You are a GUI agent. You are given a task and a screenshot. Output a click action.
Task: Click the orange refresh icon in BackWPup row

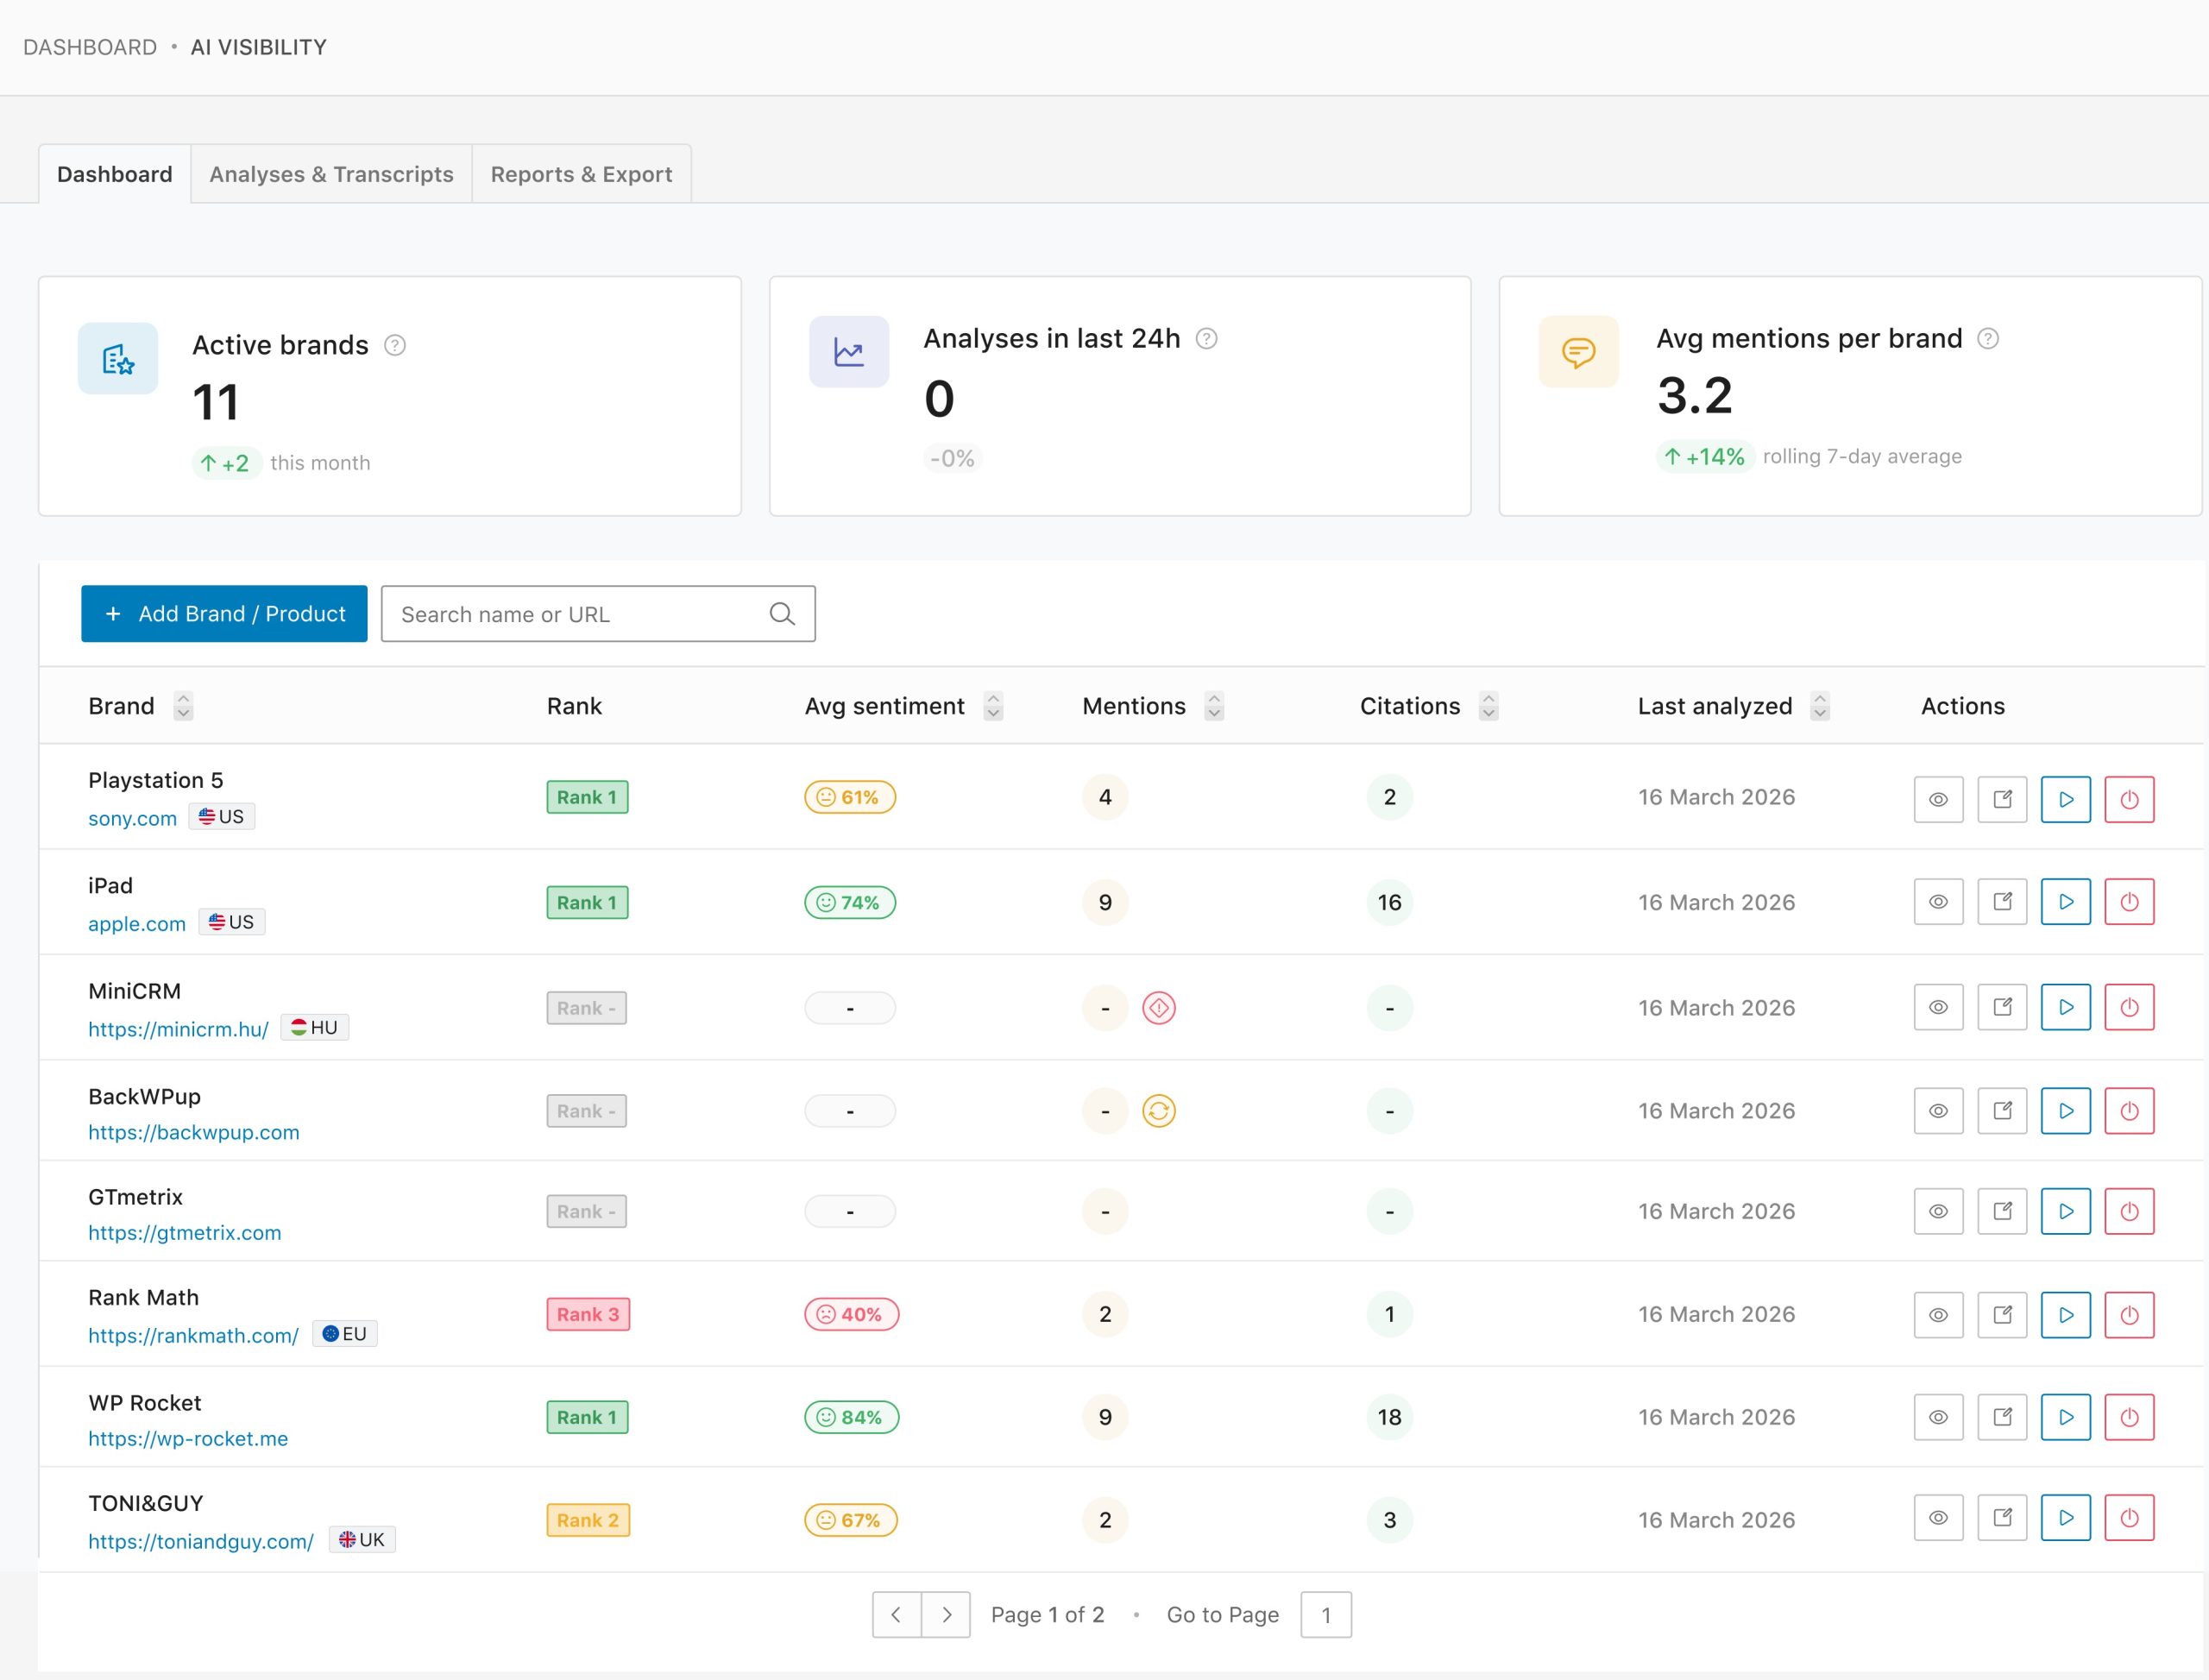(1159, 1111)
